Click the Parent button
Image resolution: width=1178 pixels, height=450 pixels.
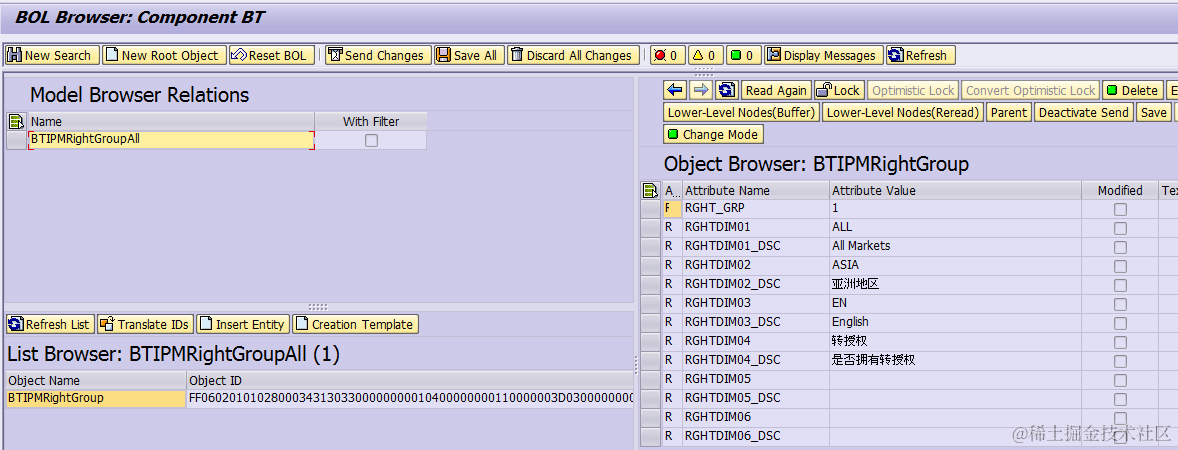pyautogui.click(x=1009, y=113)
